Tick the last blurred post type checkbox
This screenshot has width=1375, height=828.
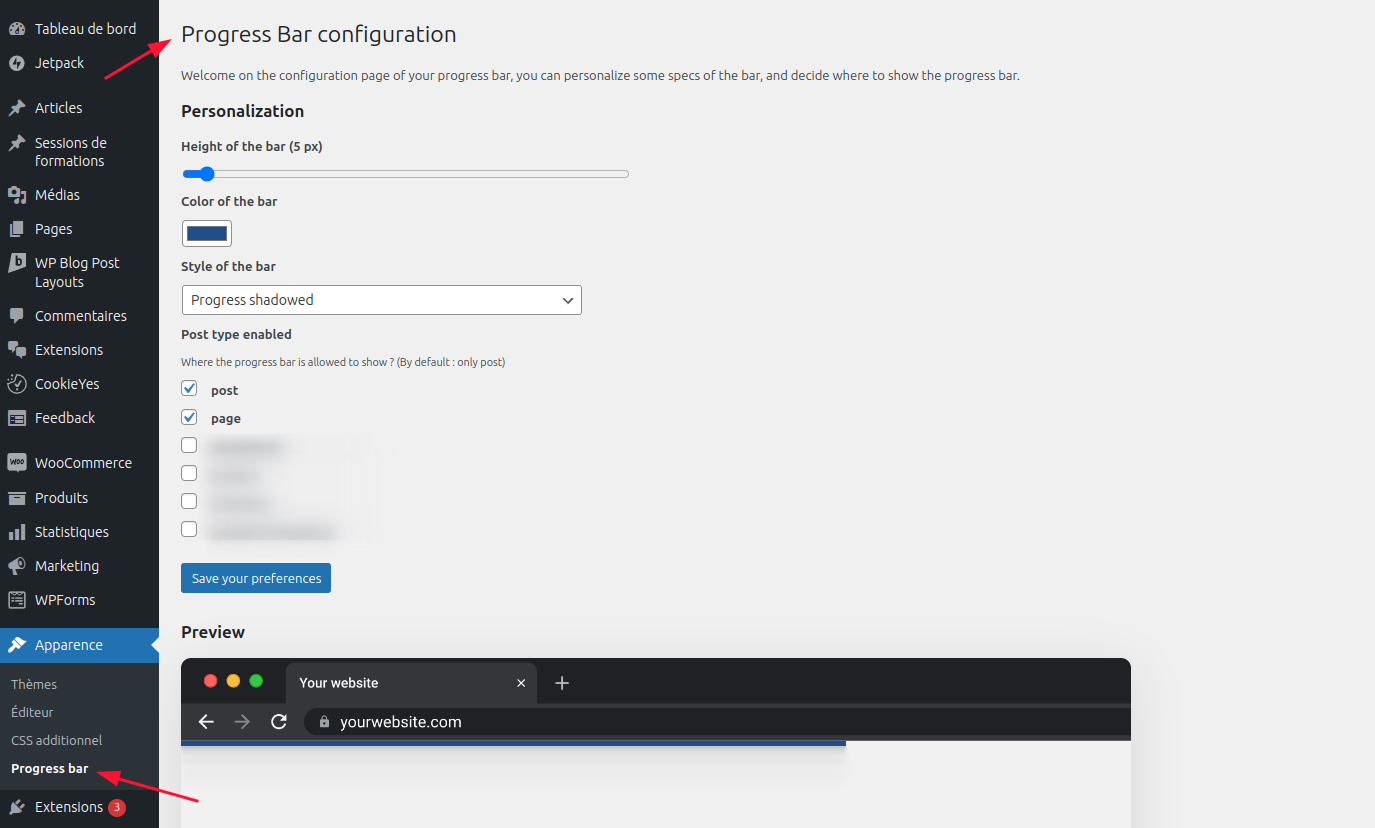[x=189, y=529]
